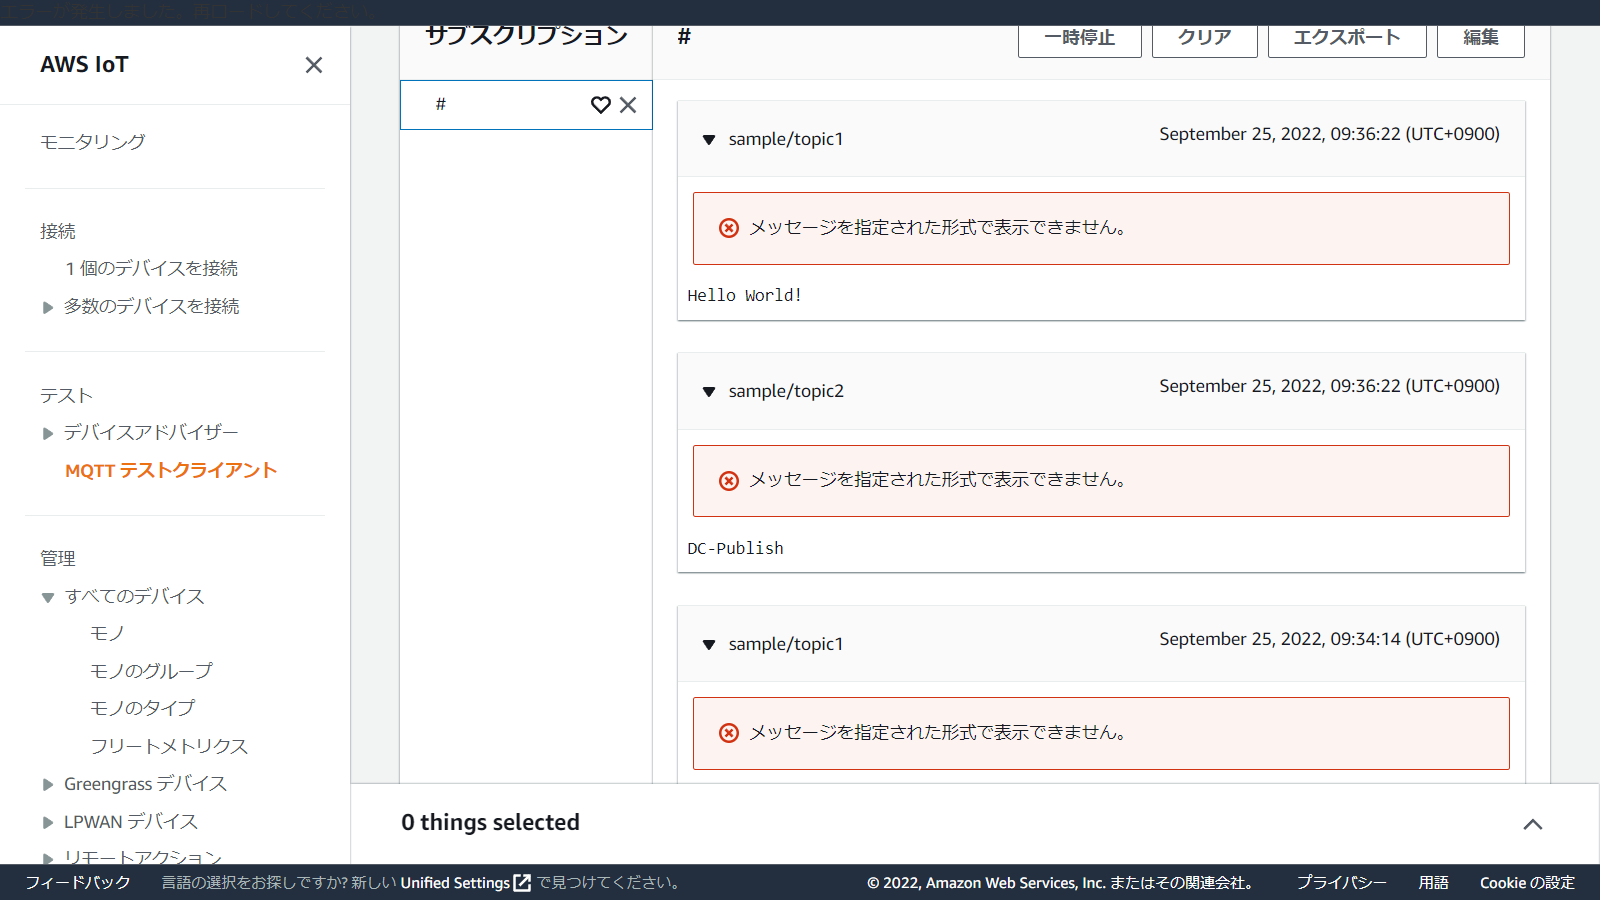Click the エクスポート button

point(1346,38)
